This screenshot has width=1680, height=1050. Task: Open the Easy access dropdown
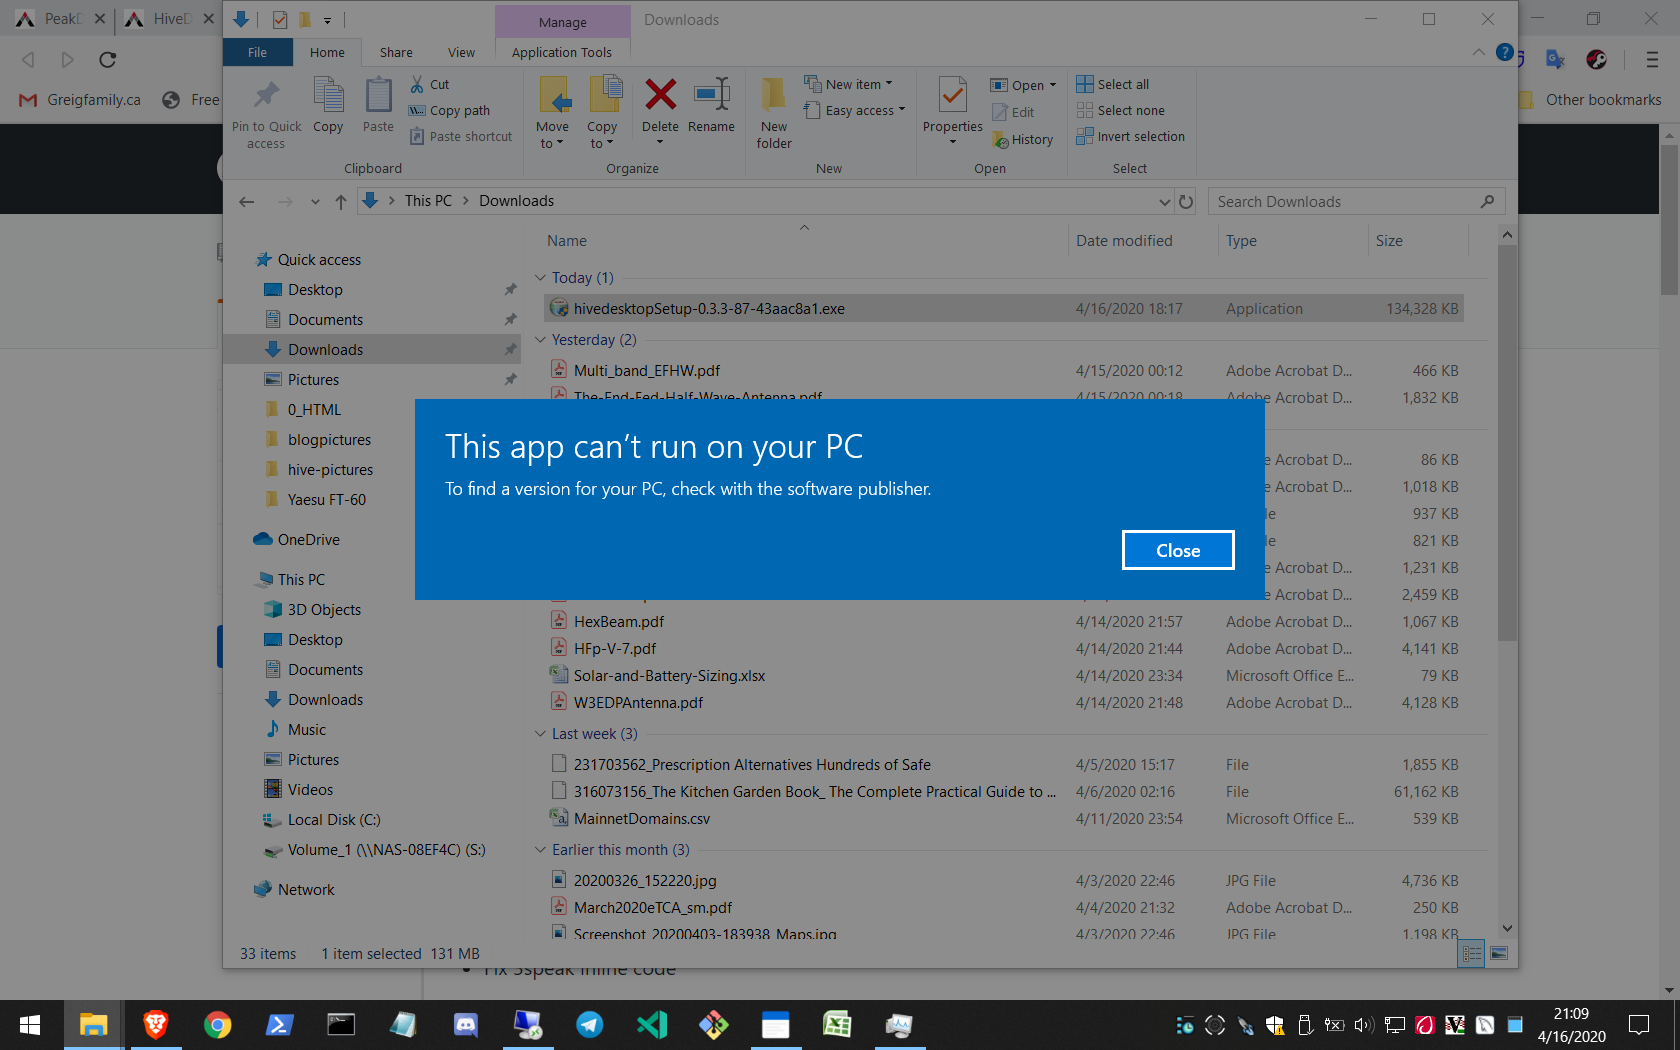click(855, 110)
